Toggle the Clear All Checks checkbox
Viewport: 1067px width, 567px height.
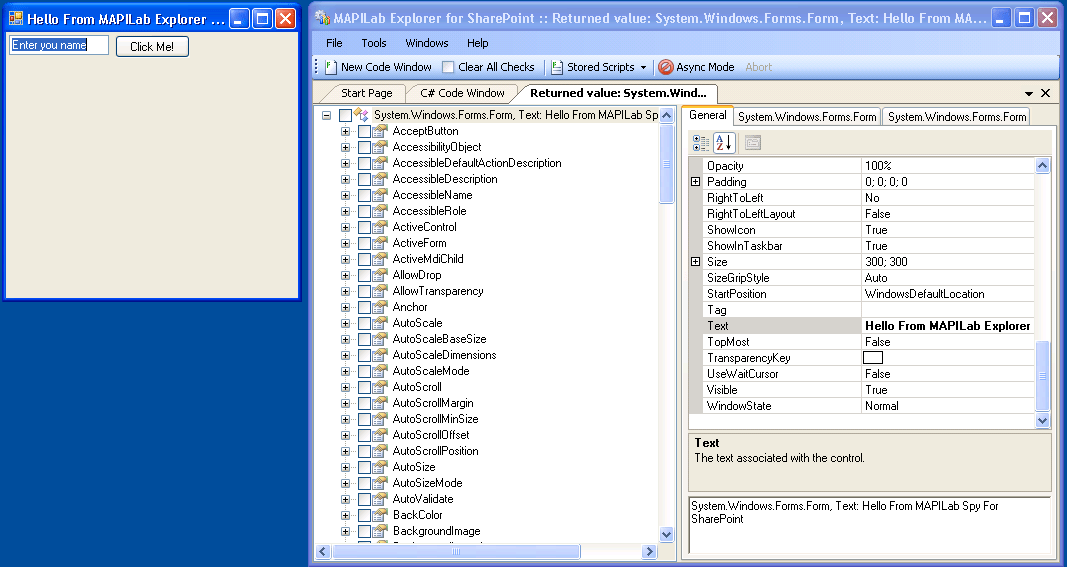448,67
